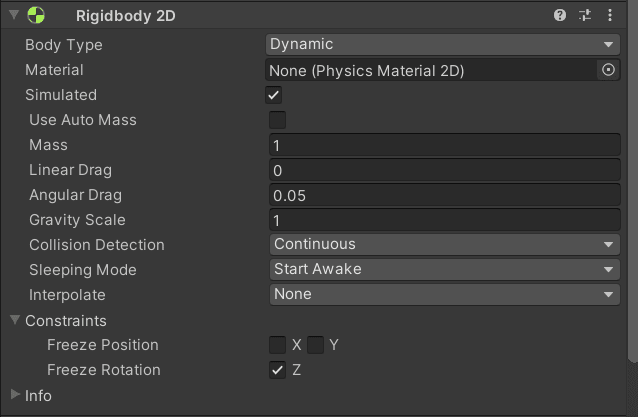Collapse the Rigidbody 2D component foldout
This screenshot has width=638, height=417.
click(x=14, y=15)
